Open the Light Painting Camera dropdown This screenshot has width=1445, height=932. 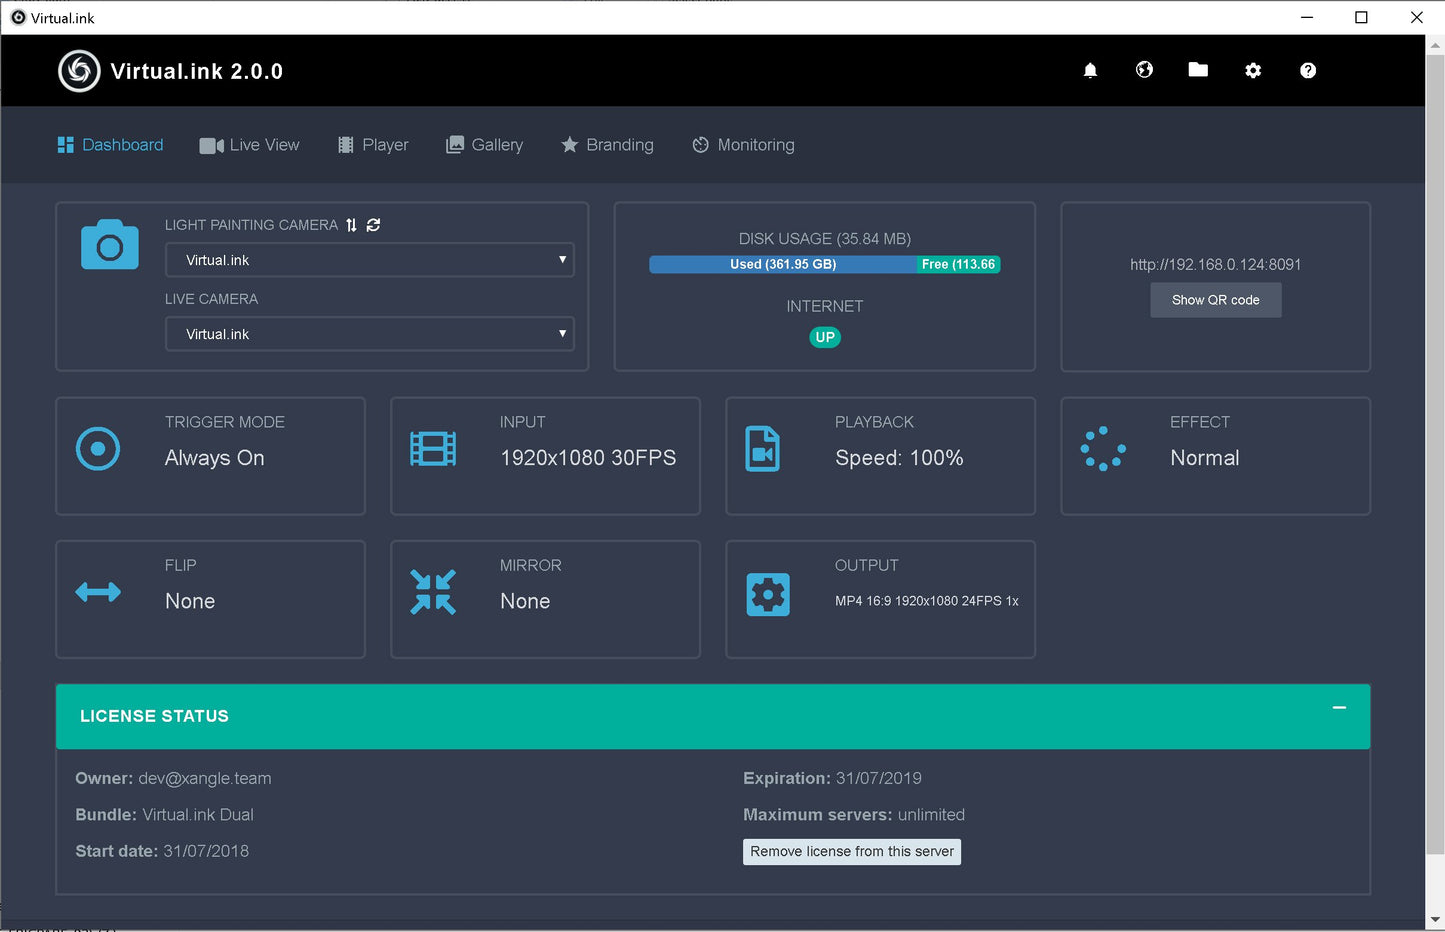pos(369,260)
